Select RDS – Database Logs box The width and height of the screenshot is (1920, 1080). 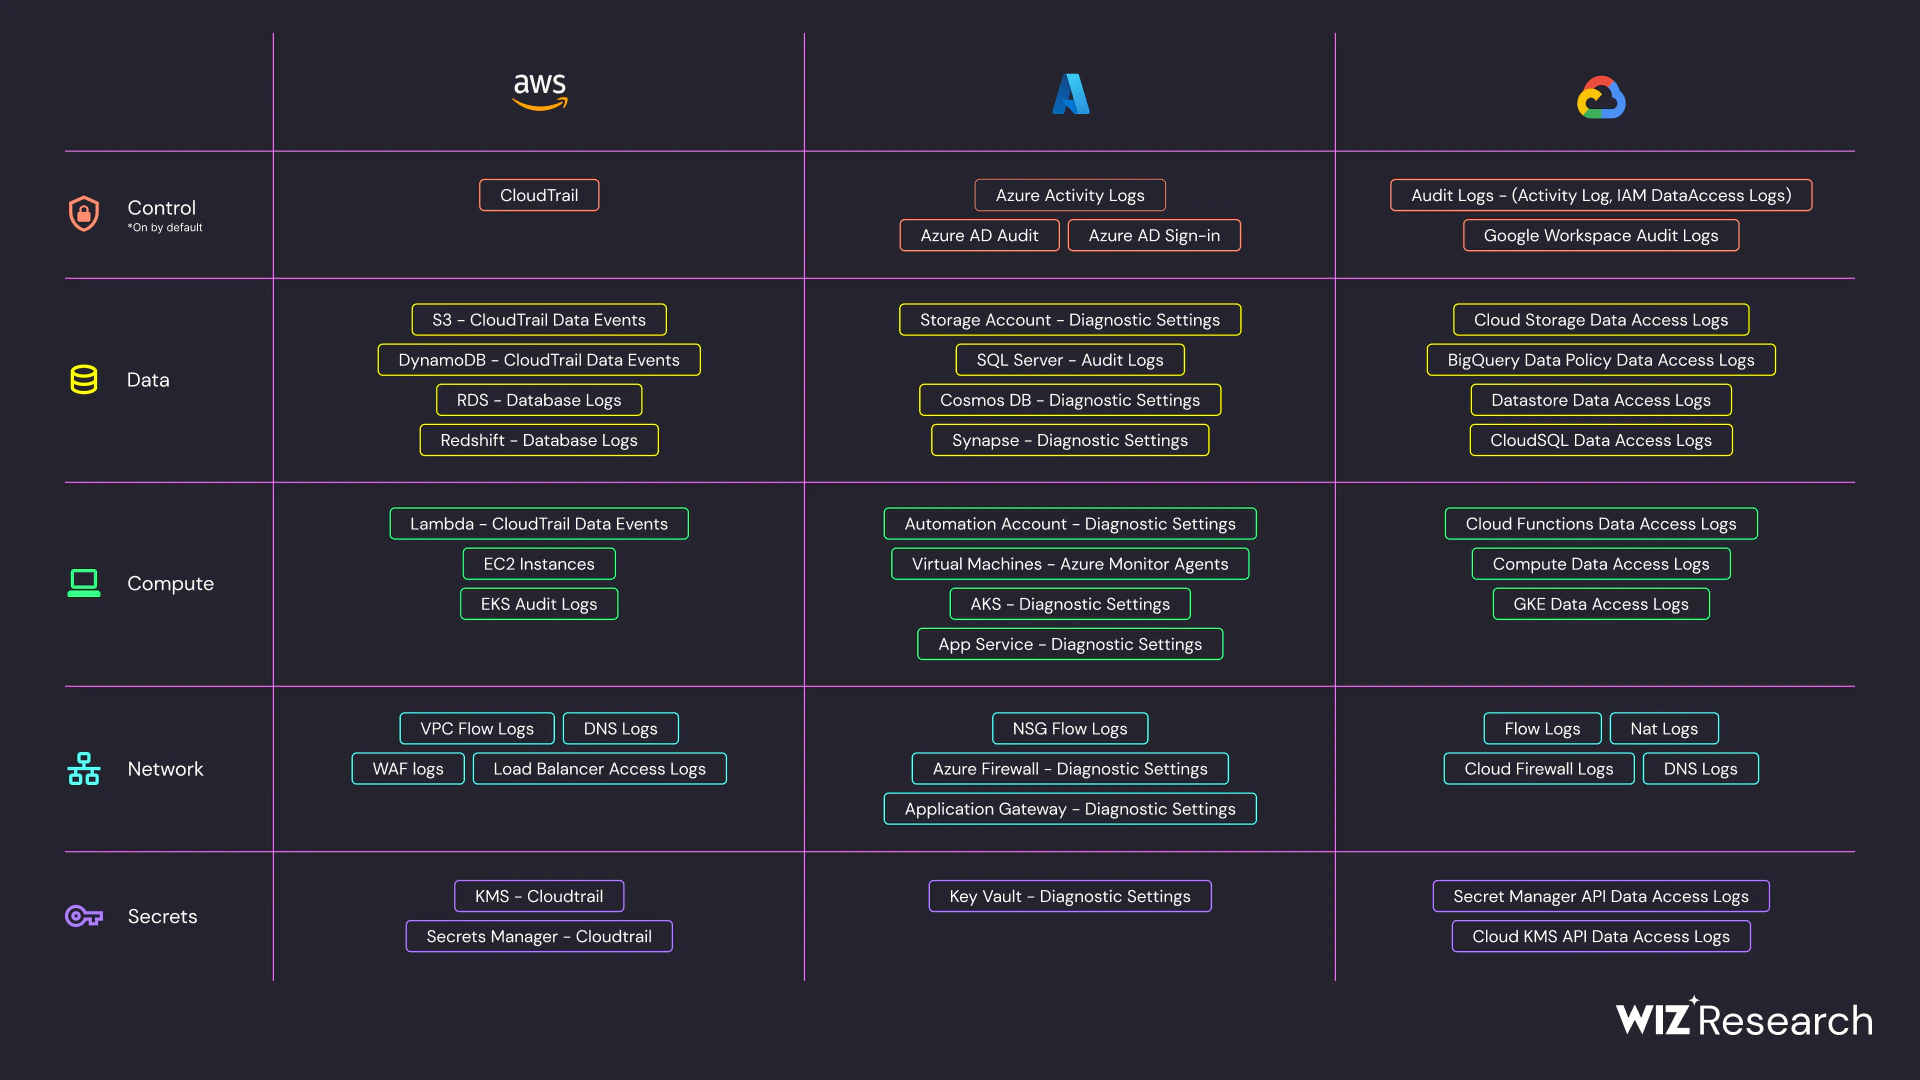[x=539, y=400]
